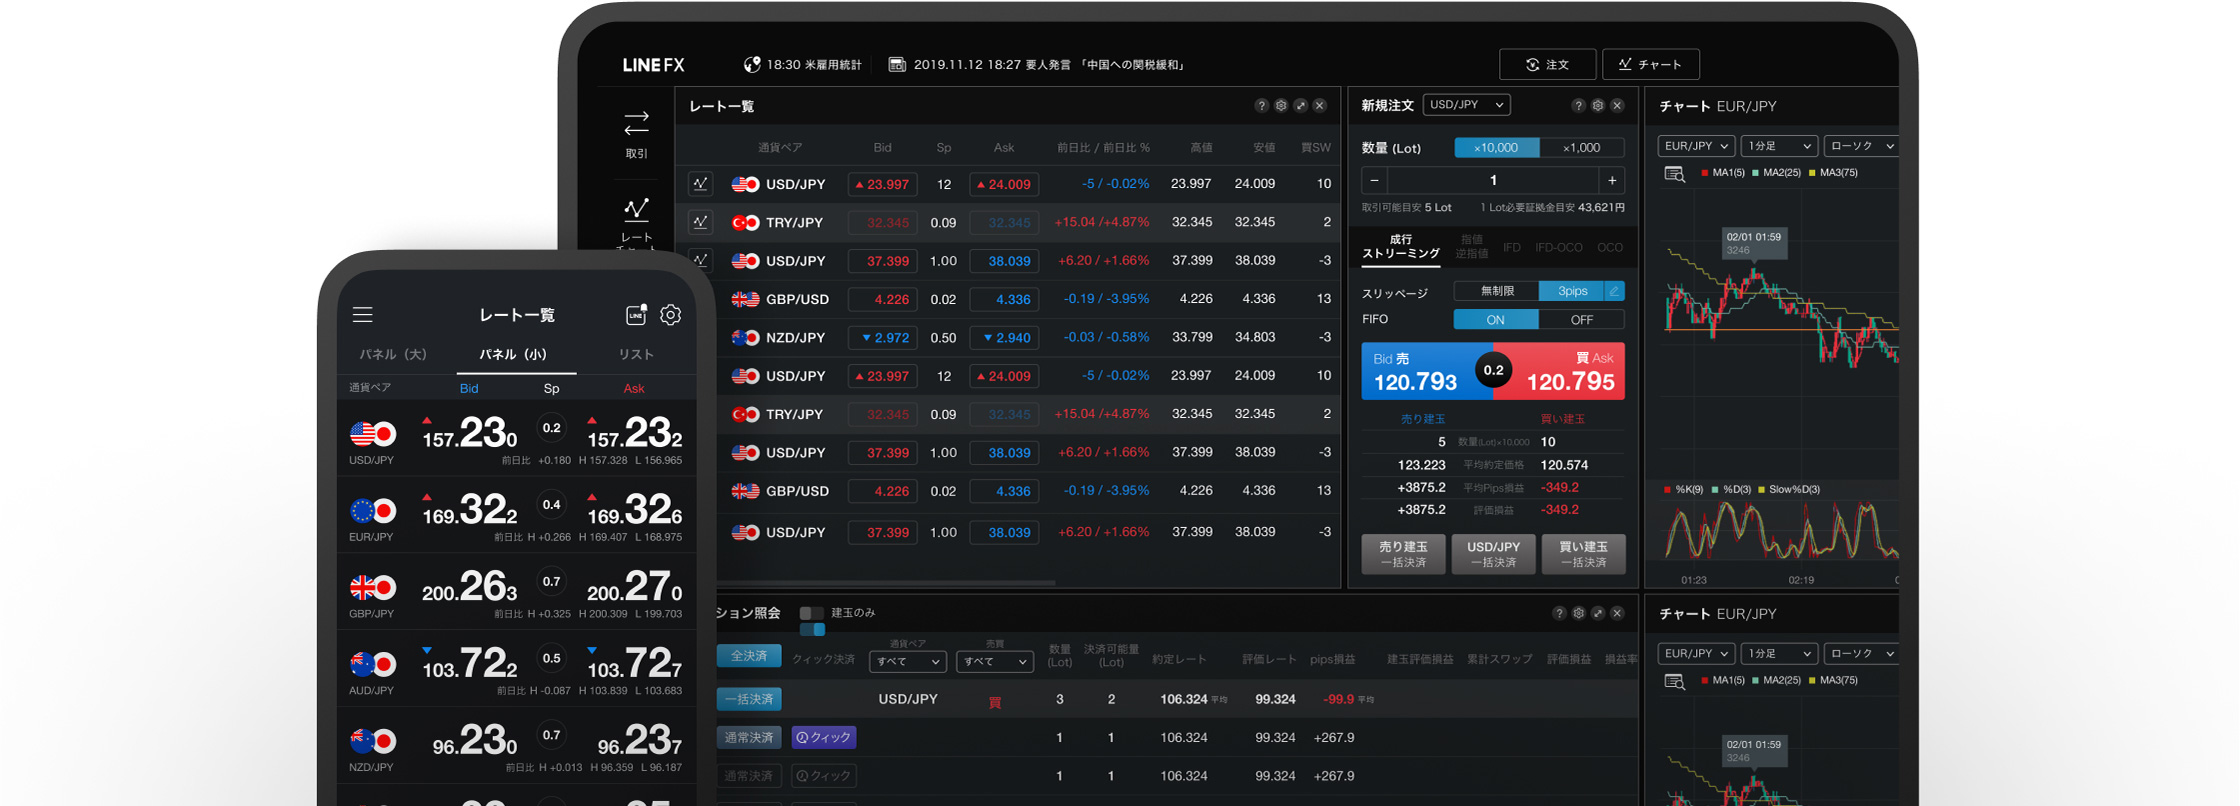Switch to パネル（大） tab on phone
This screenshot has width=2240, height=806.
point(393,354)
